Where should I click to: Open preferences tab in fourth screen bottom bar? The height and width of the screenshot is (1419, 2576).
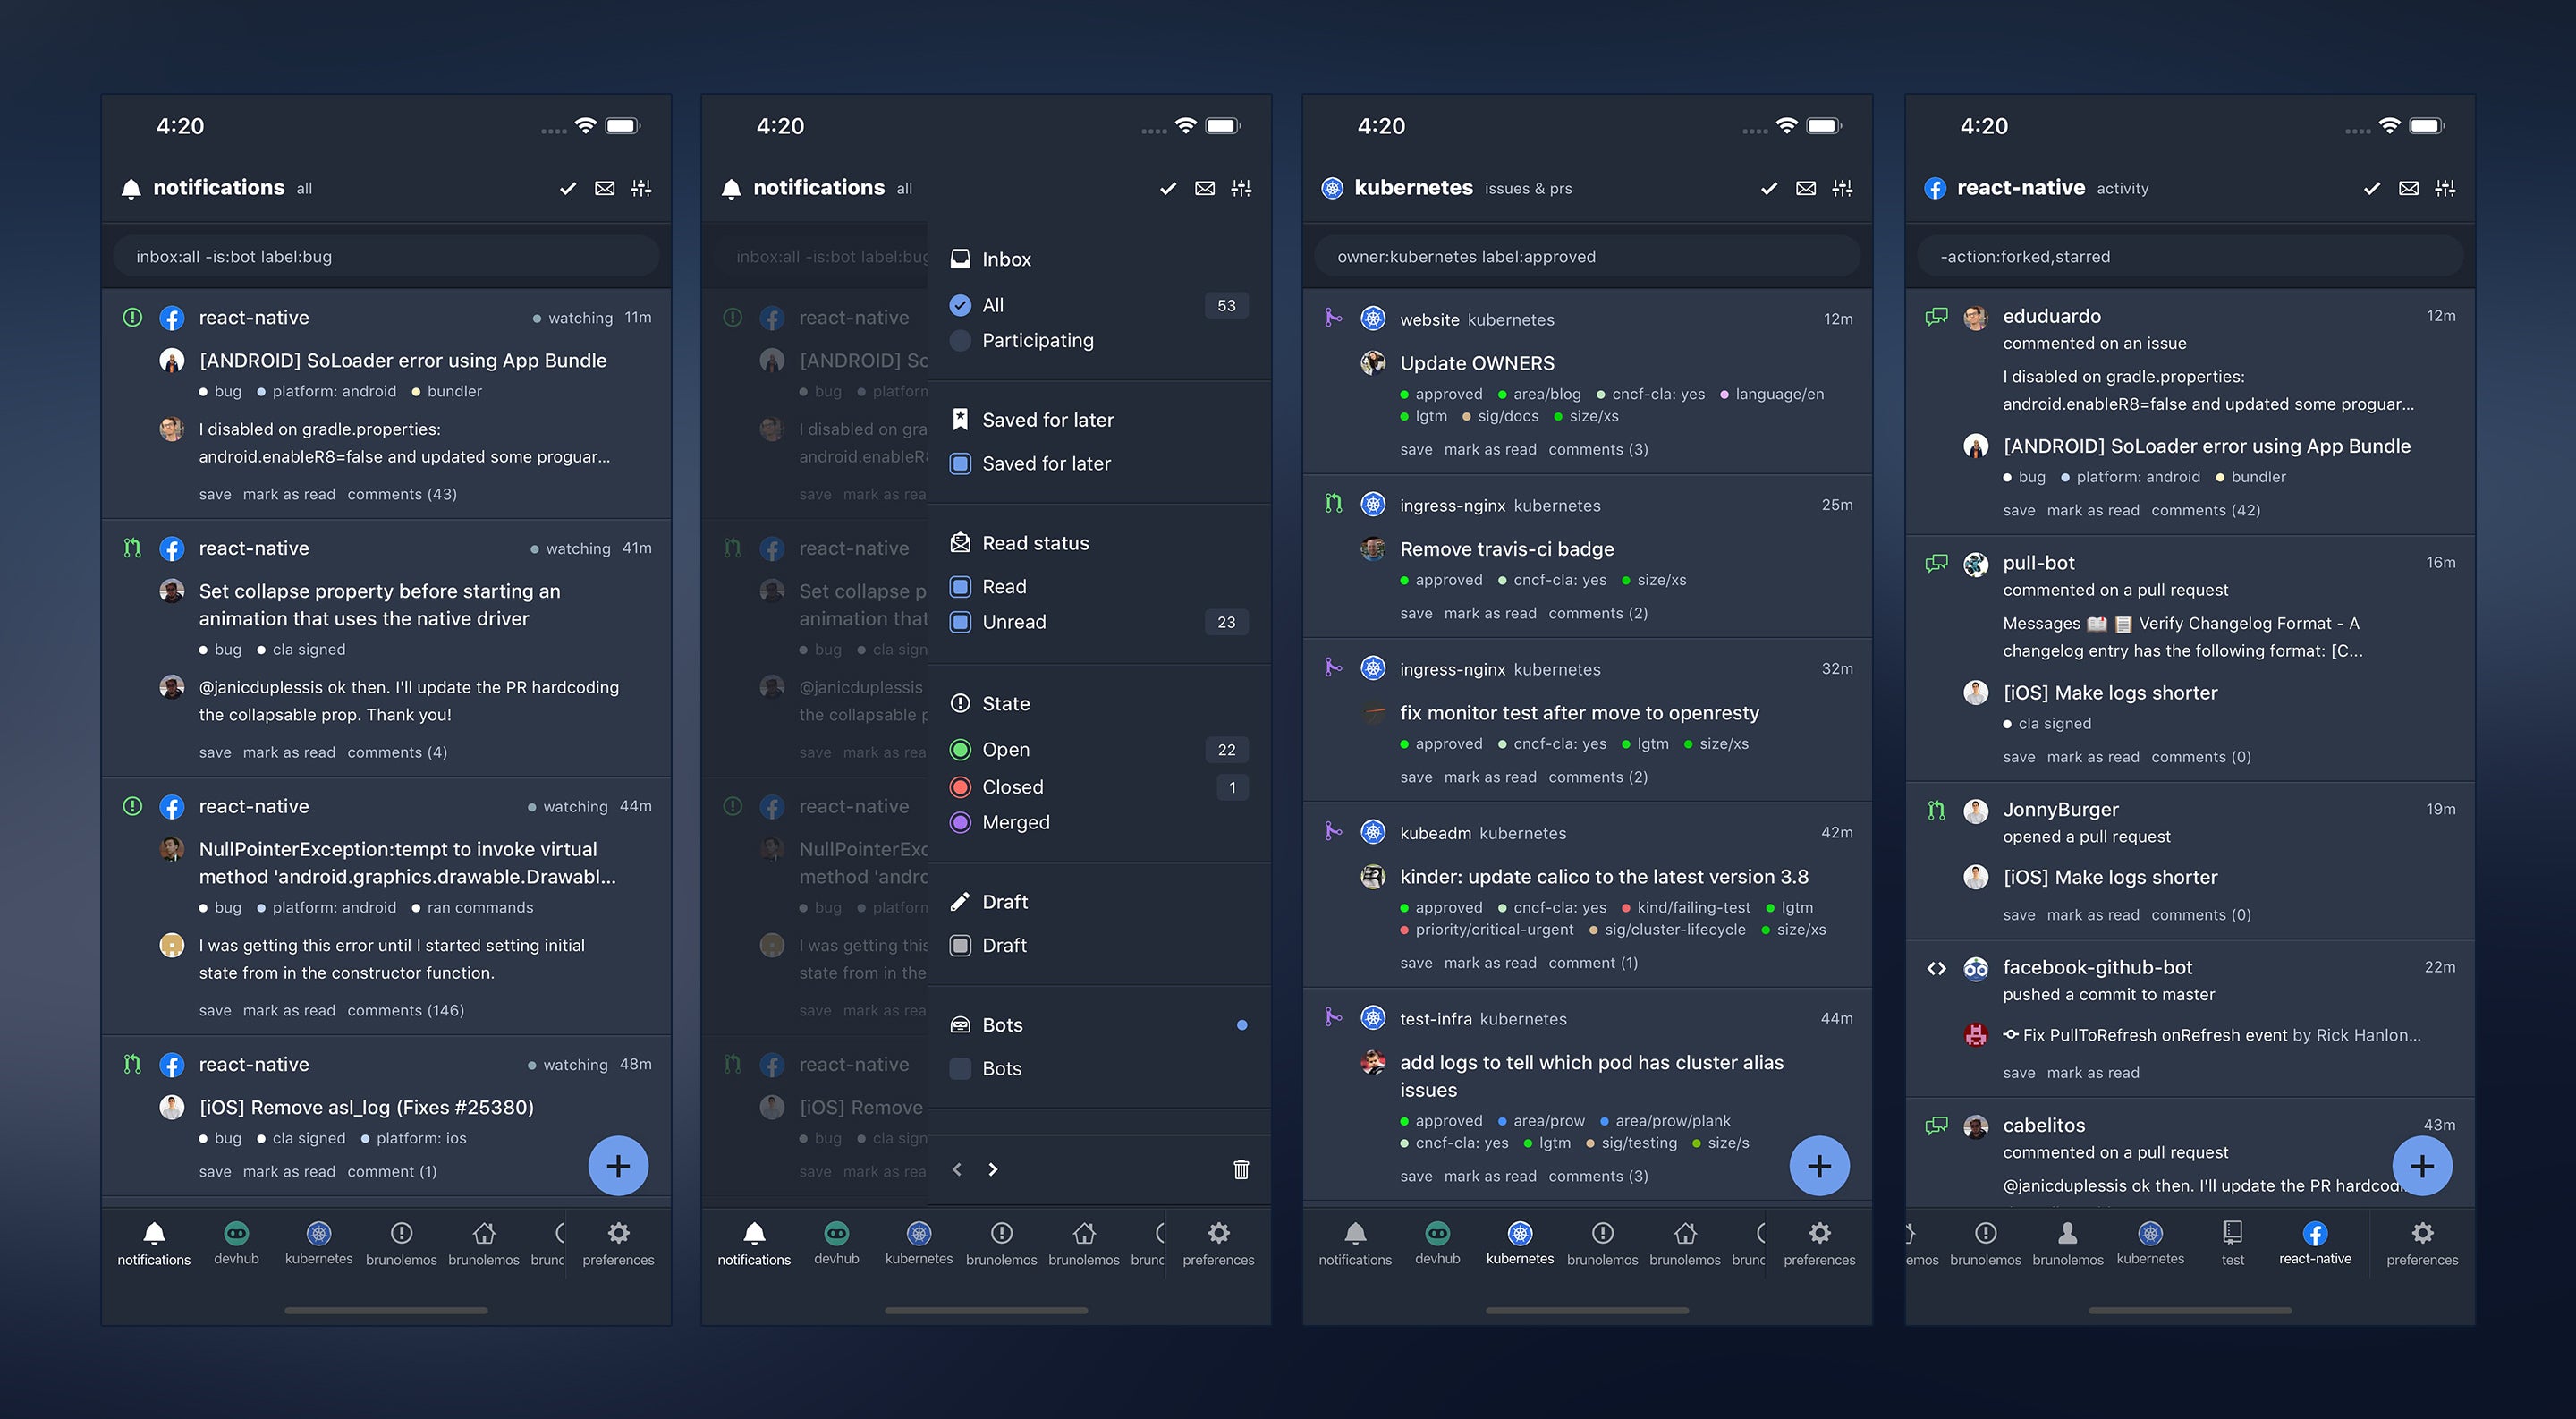coord(2422,1243)
